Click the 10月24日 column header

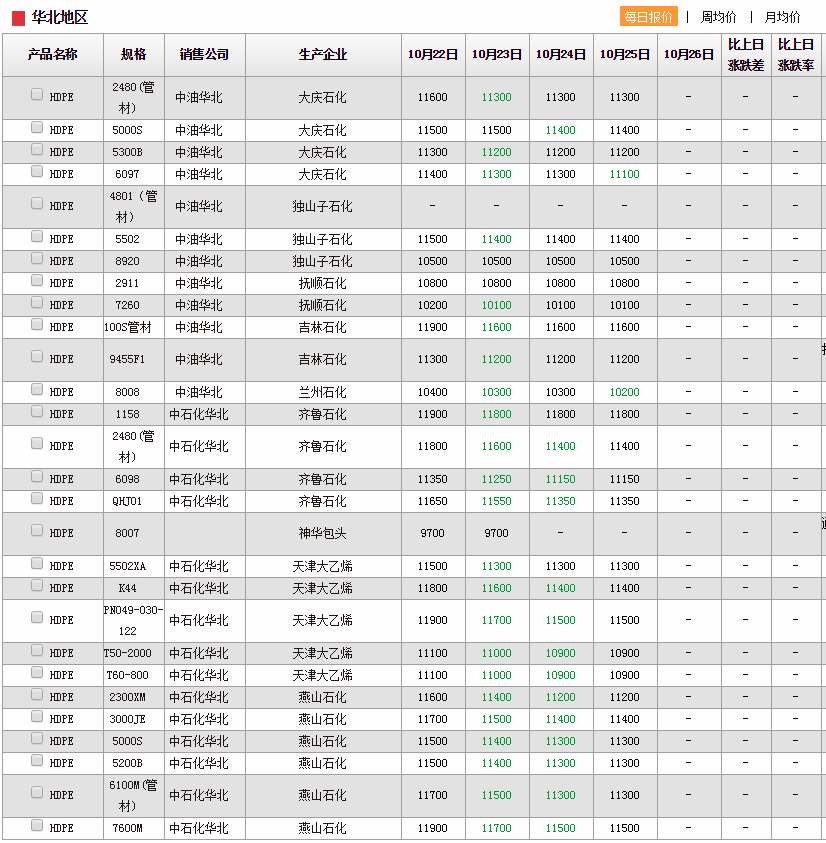560,54
